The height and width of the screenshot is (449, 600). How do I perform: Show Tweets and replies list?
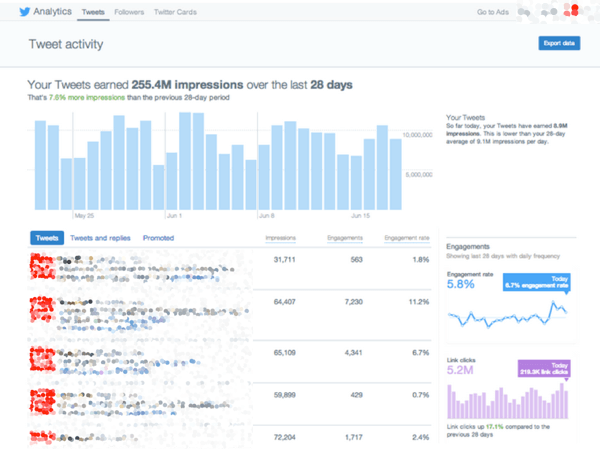[x=100, y=238]
